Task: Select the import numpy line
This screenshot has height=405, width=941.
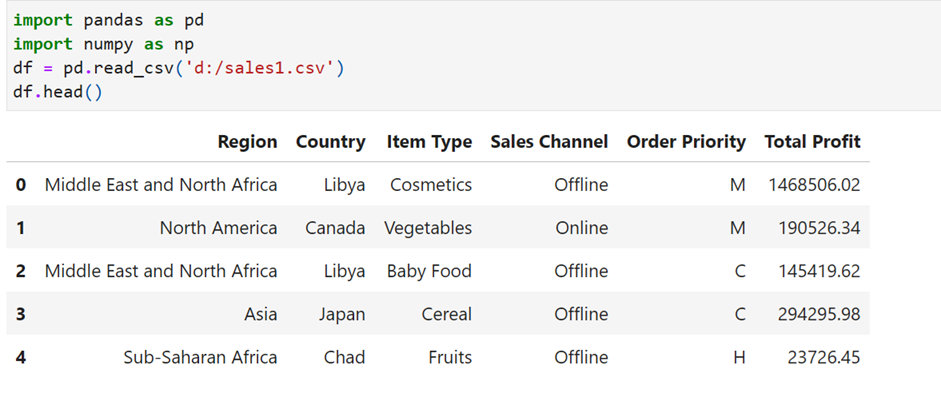Action: click(104, 44)
